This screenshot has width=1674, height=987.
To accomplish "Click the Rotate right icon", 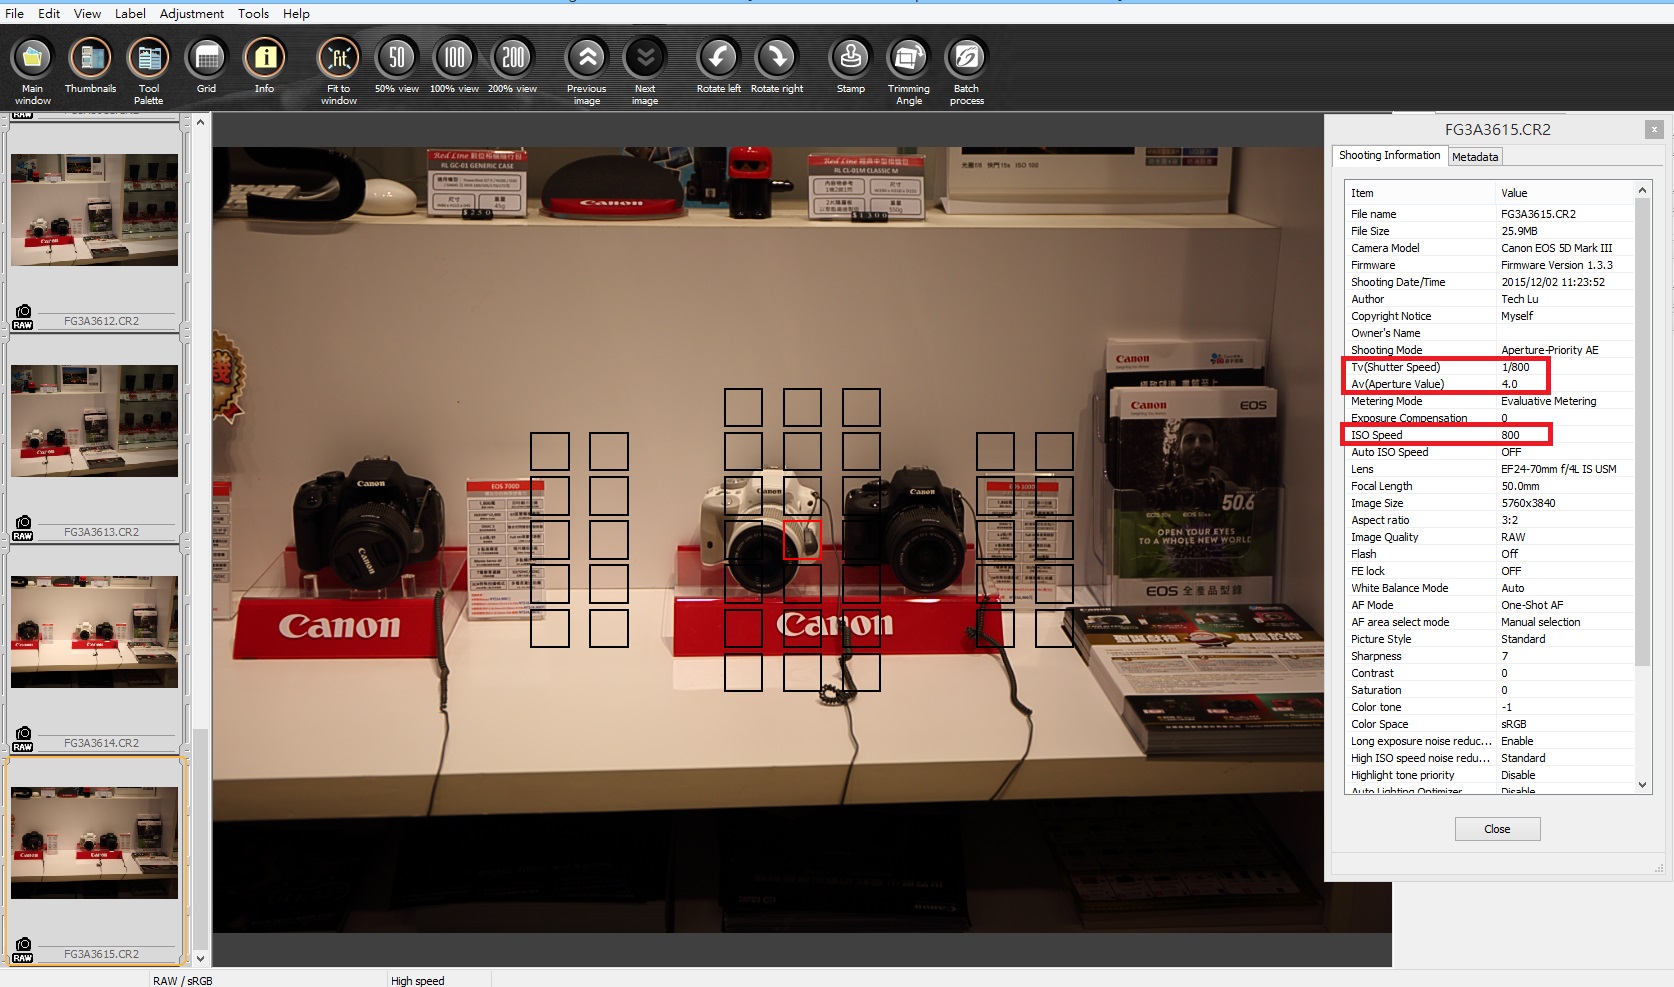I will pos(777,58).
